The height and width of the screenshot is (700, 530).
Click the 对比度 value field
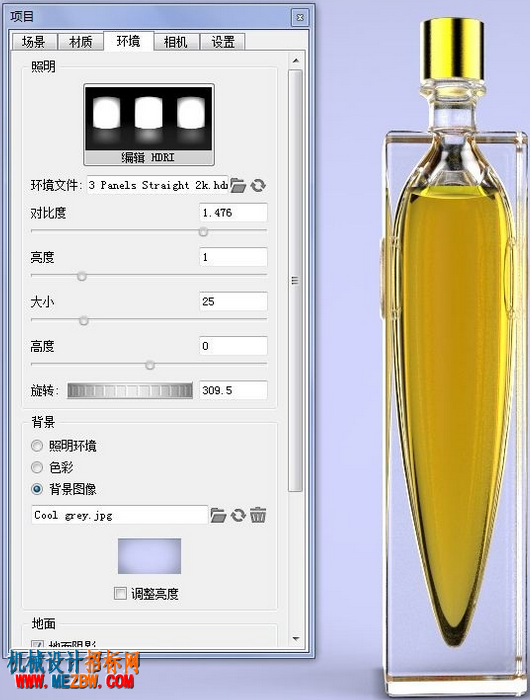coord(233,212)
